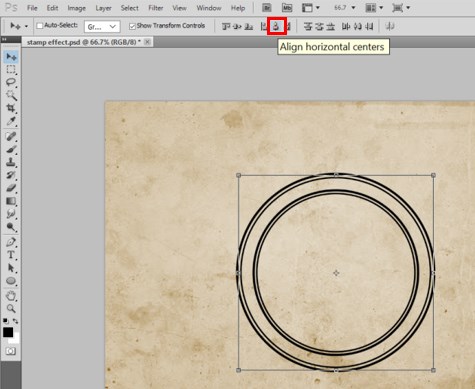Click Align vertical centers icon
This screenshot has height=389, width=475.
click(237, 26)
